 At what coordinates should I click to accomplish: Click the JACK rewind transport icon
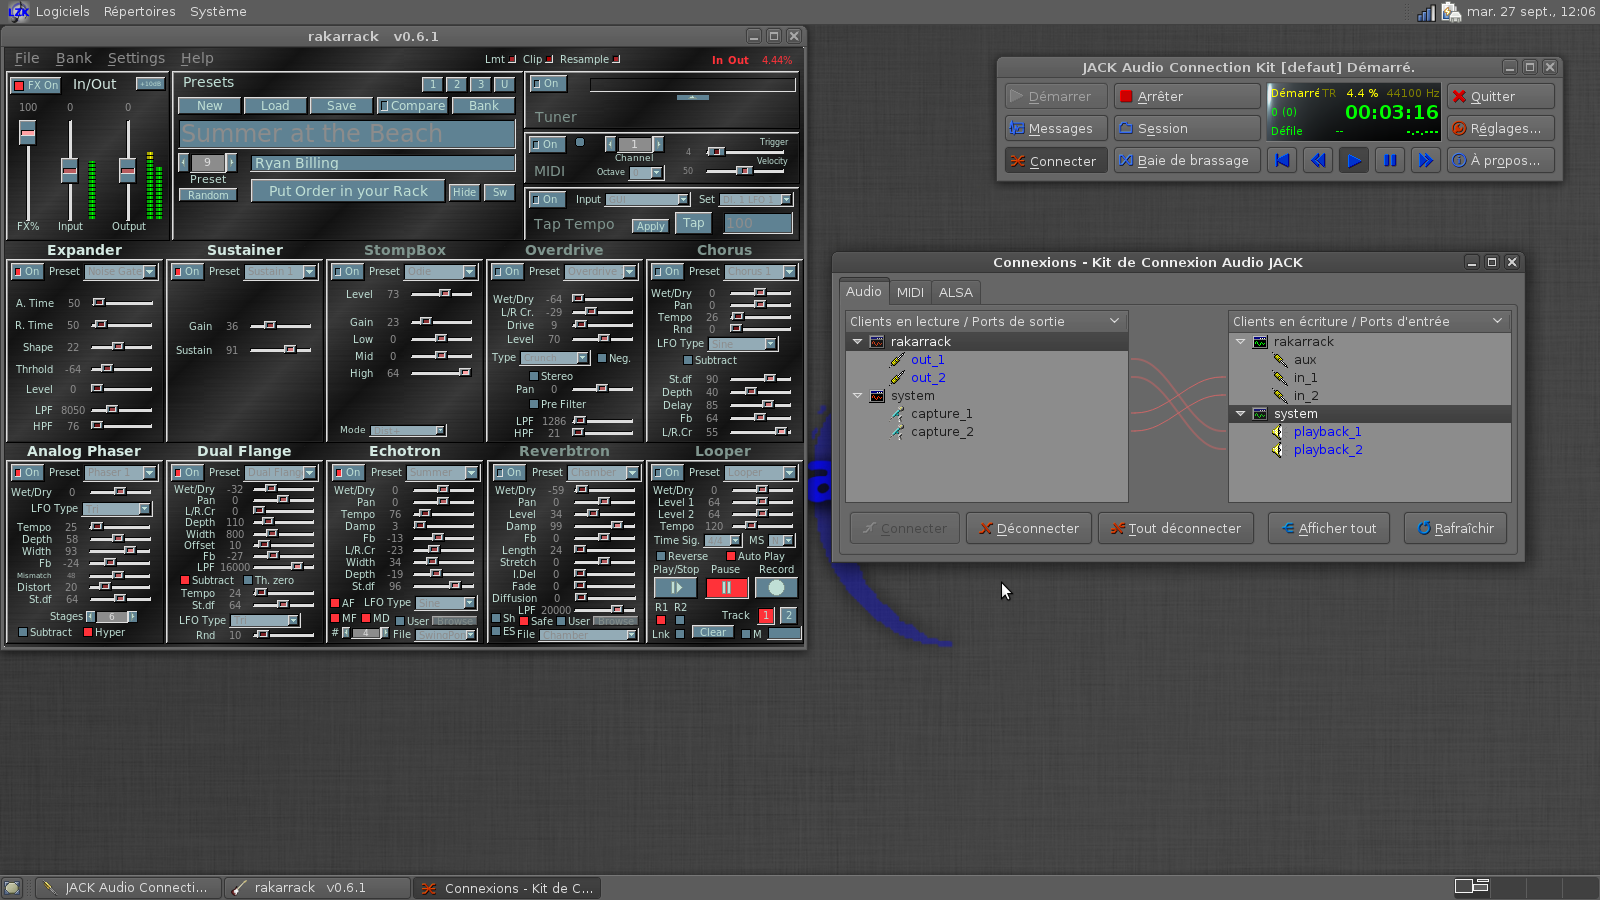[1318, 160]
